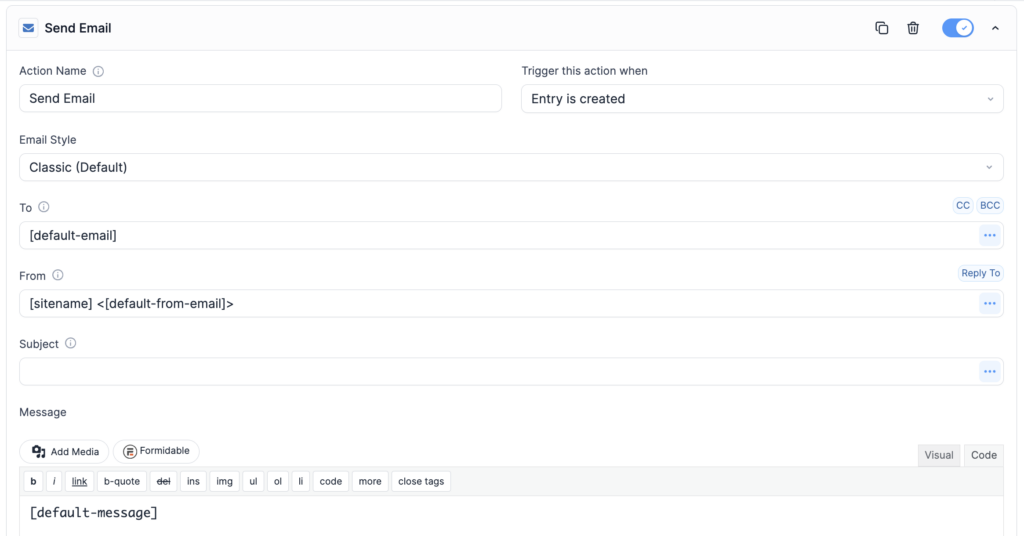Click the Send Email header title
Image resolution: width=1024 pixels, height=536 pixels.
78,28
